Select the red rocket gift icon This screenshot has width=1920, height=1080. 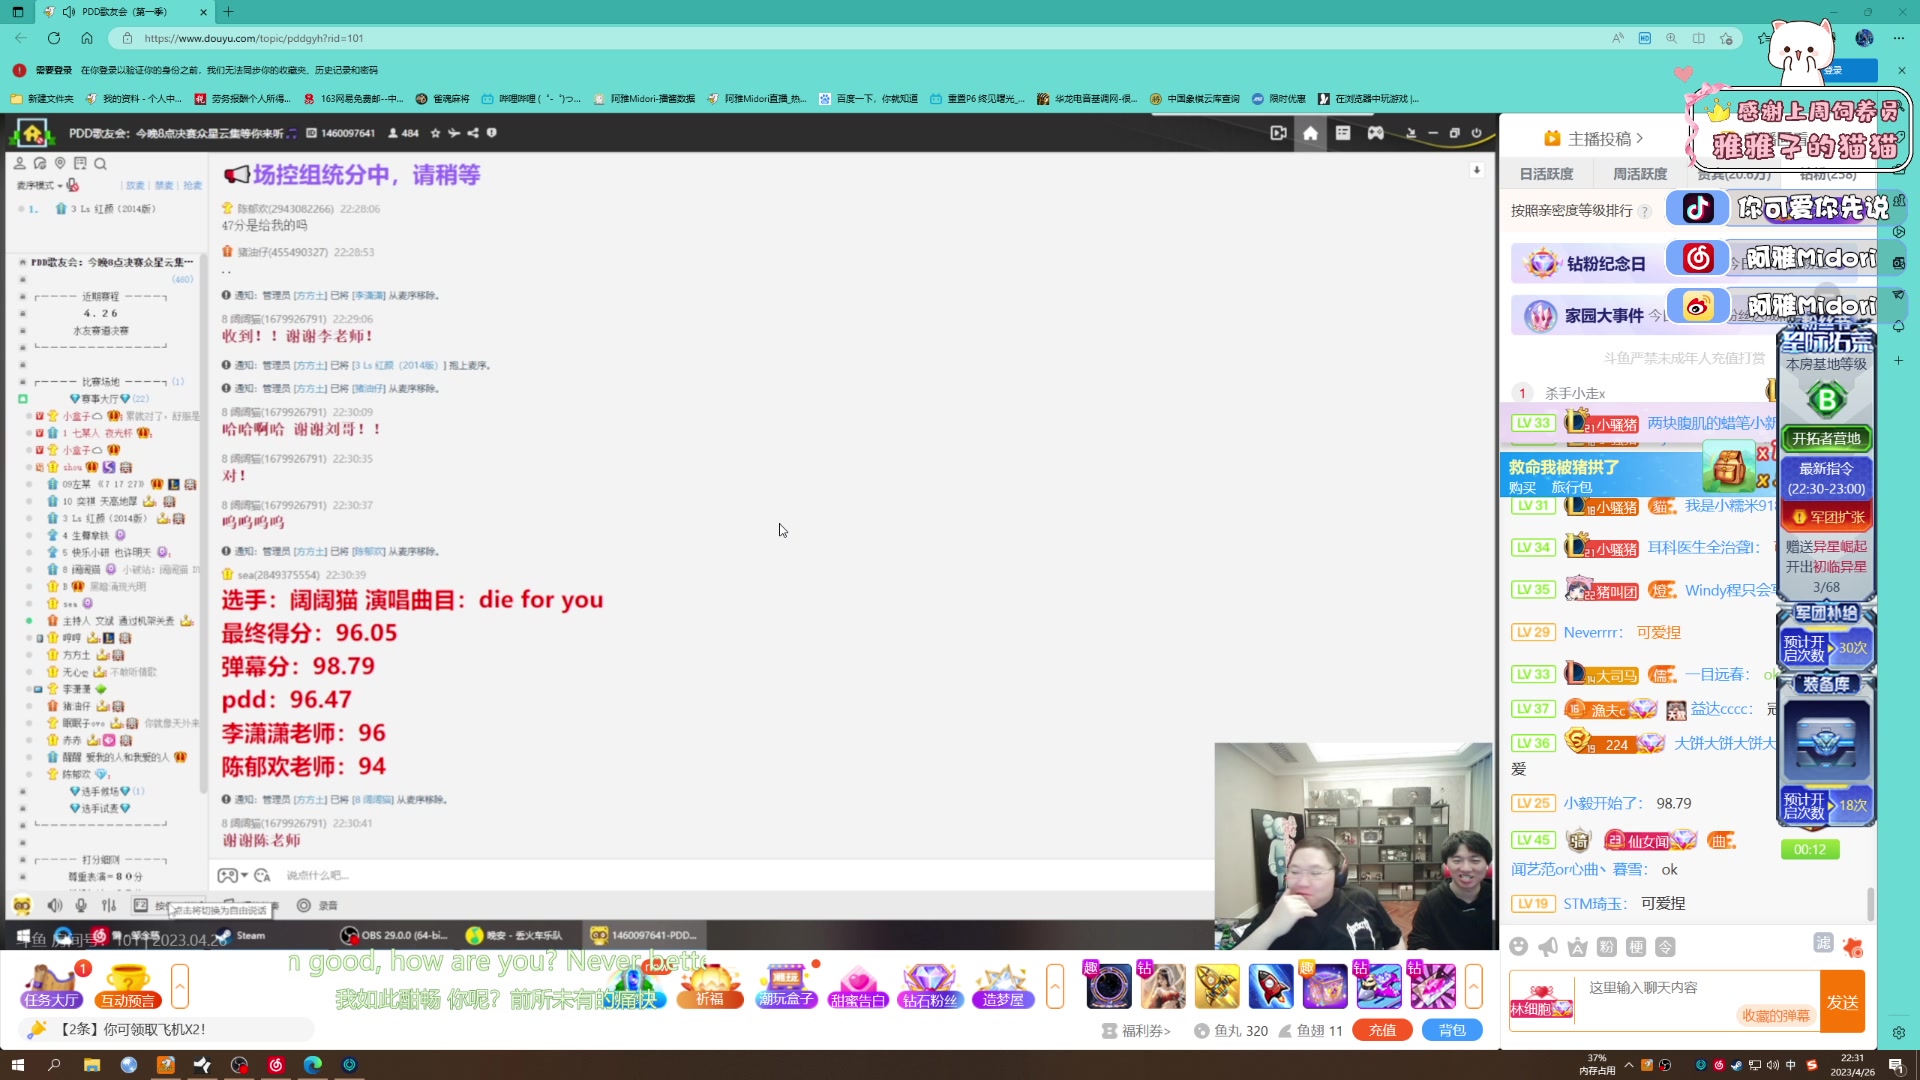tap(1270, 986)
